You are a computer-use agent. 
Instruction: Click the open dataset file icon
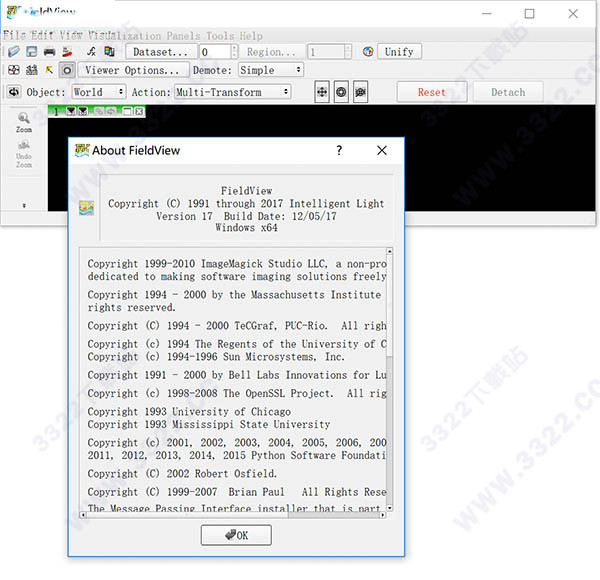14,51
